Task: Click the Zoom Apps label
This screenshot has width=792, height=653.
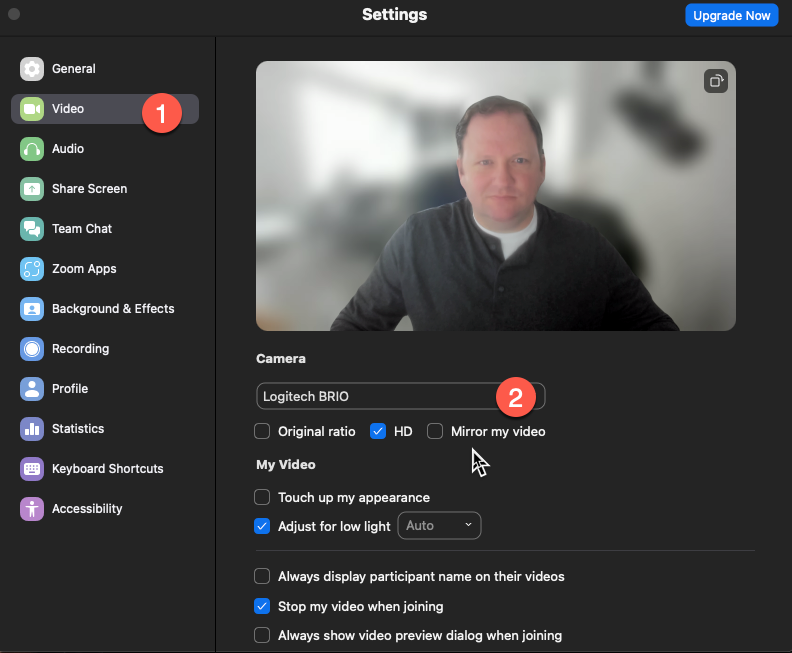Action: point(84,269)
